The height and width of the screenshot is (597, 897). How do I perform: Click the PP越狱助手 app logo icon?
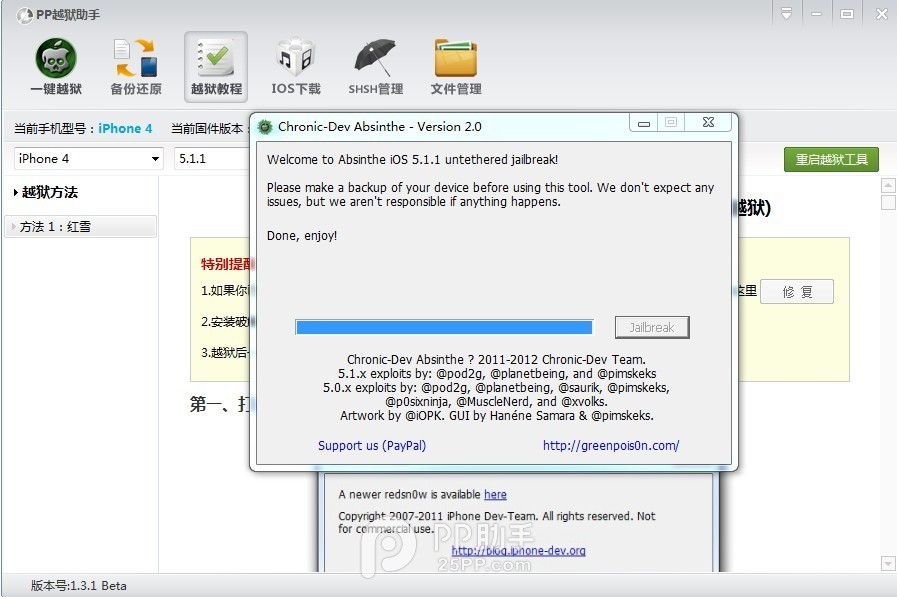pyautogui.click(x=25, y=15)
